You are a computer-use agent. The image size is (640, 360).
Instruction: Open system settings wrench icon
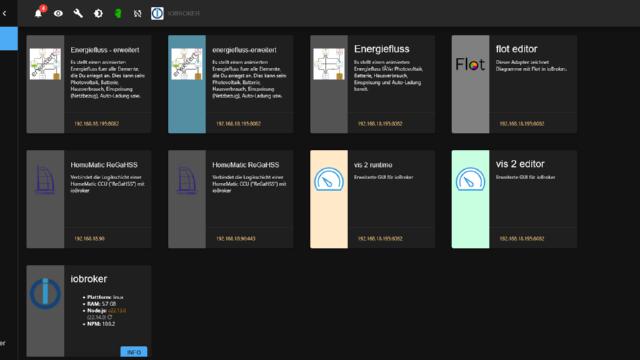[x=78, y=13]
